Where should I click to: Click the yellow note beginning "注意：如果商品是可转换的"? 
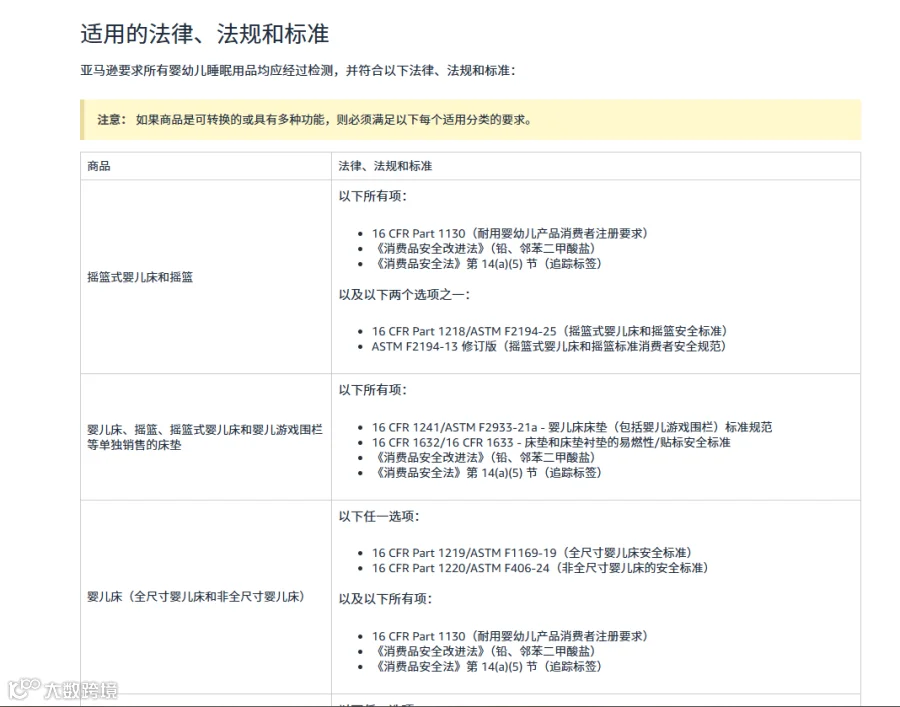point(471,119)
